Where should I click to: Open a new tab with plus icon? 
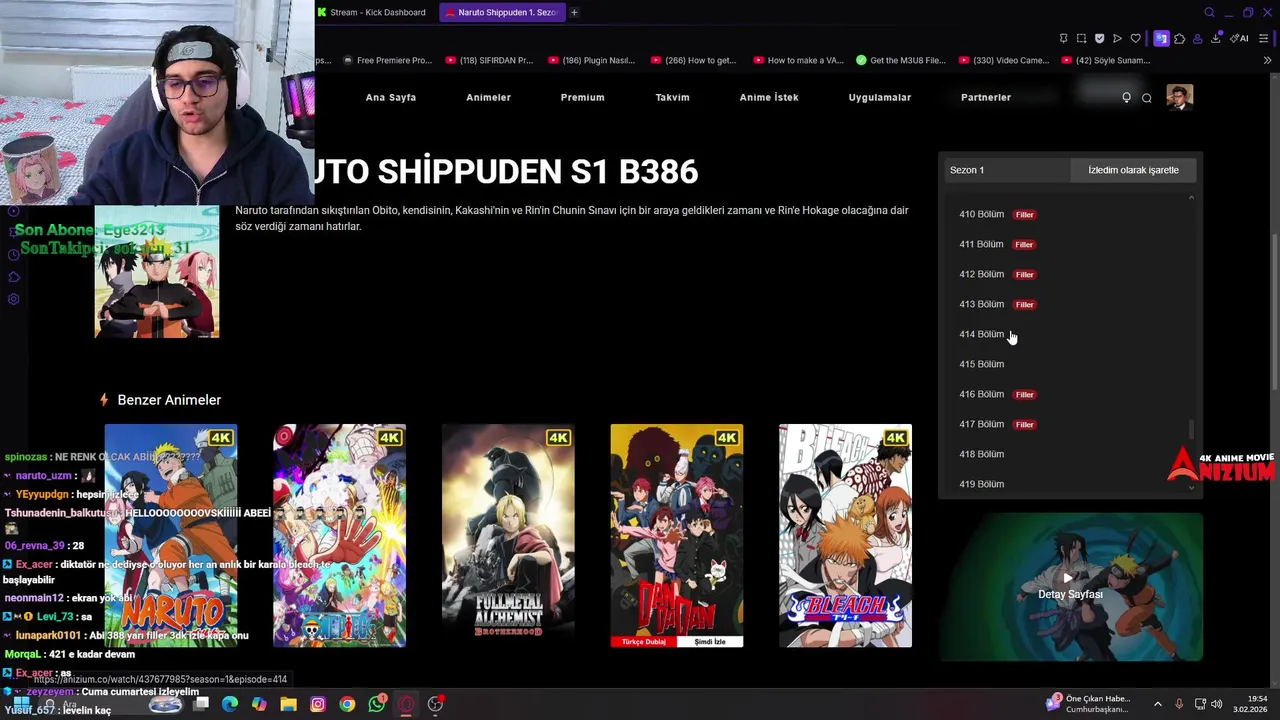click(x=574, y=12)
